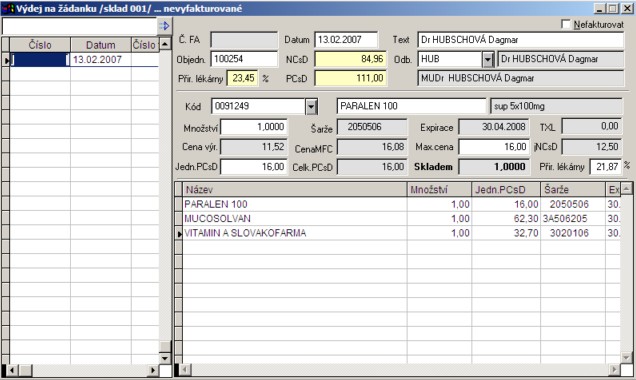Click the Datum field showing 13.02.2007
Image resolution: width=636 pixels, height=380 pixels.
[x=346, y=40]
